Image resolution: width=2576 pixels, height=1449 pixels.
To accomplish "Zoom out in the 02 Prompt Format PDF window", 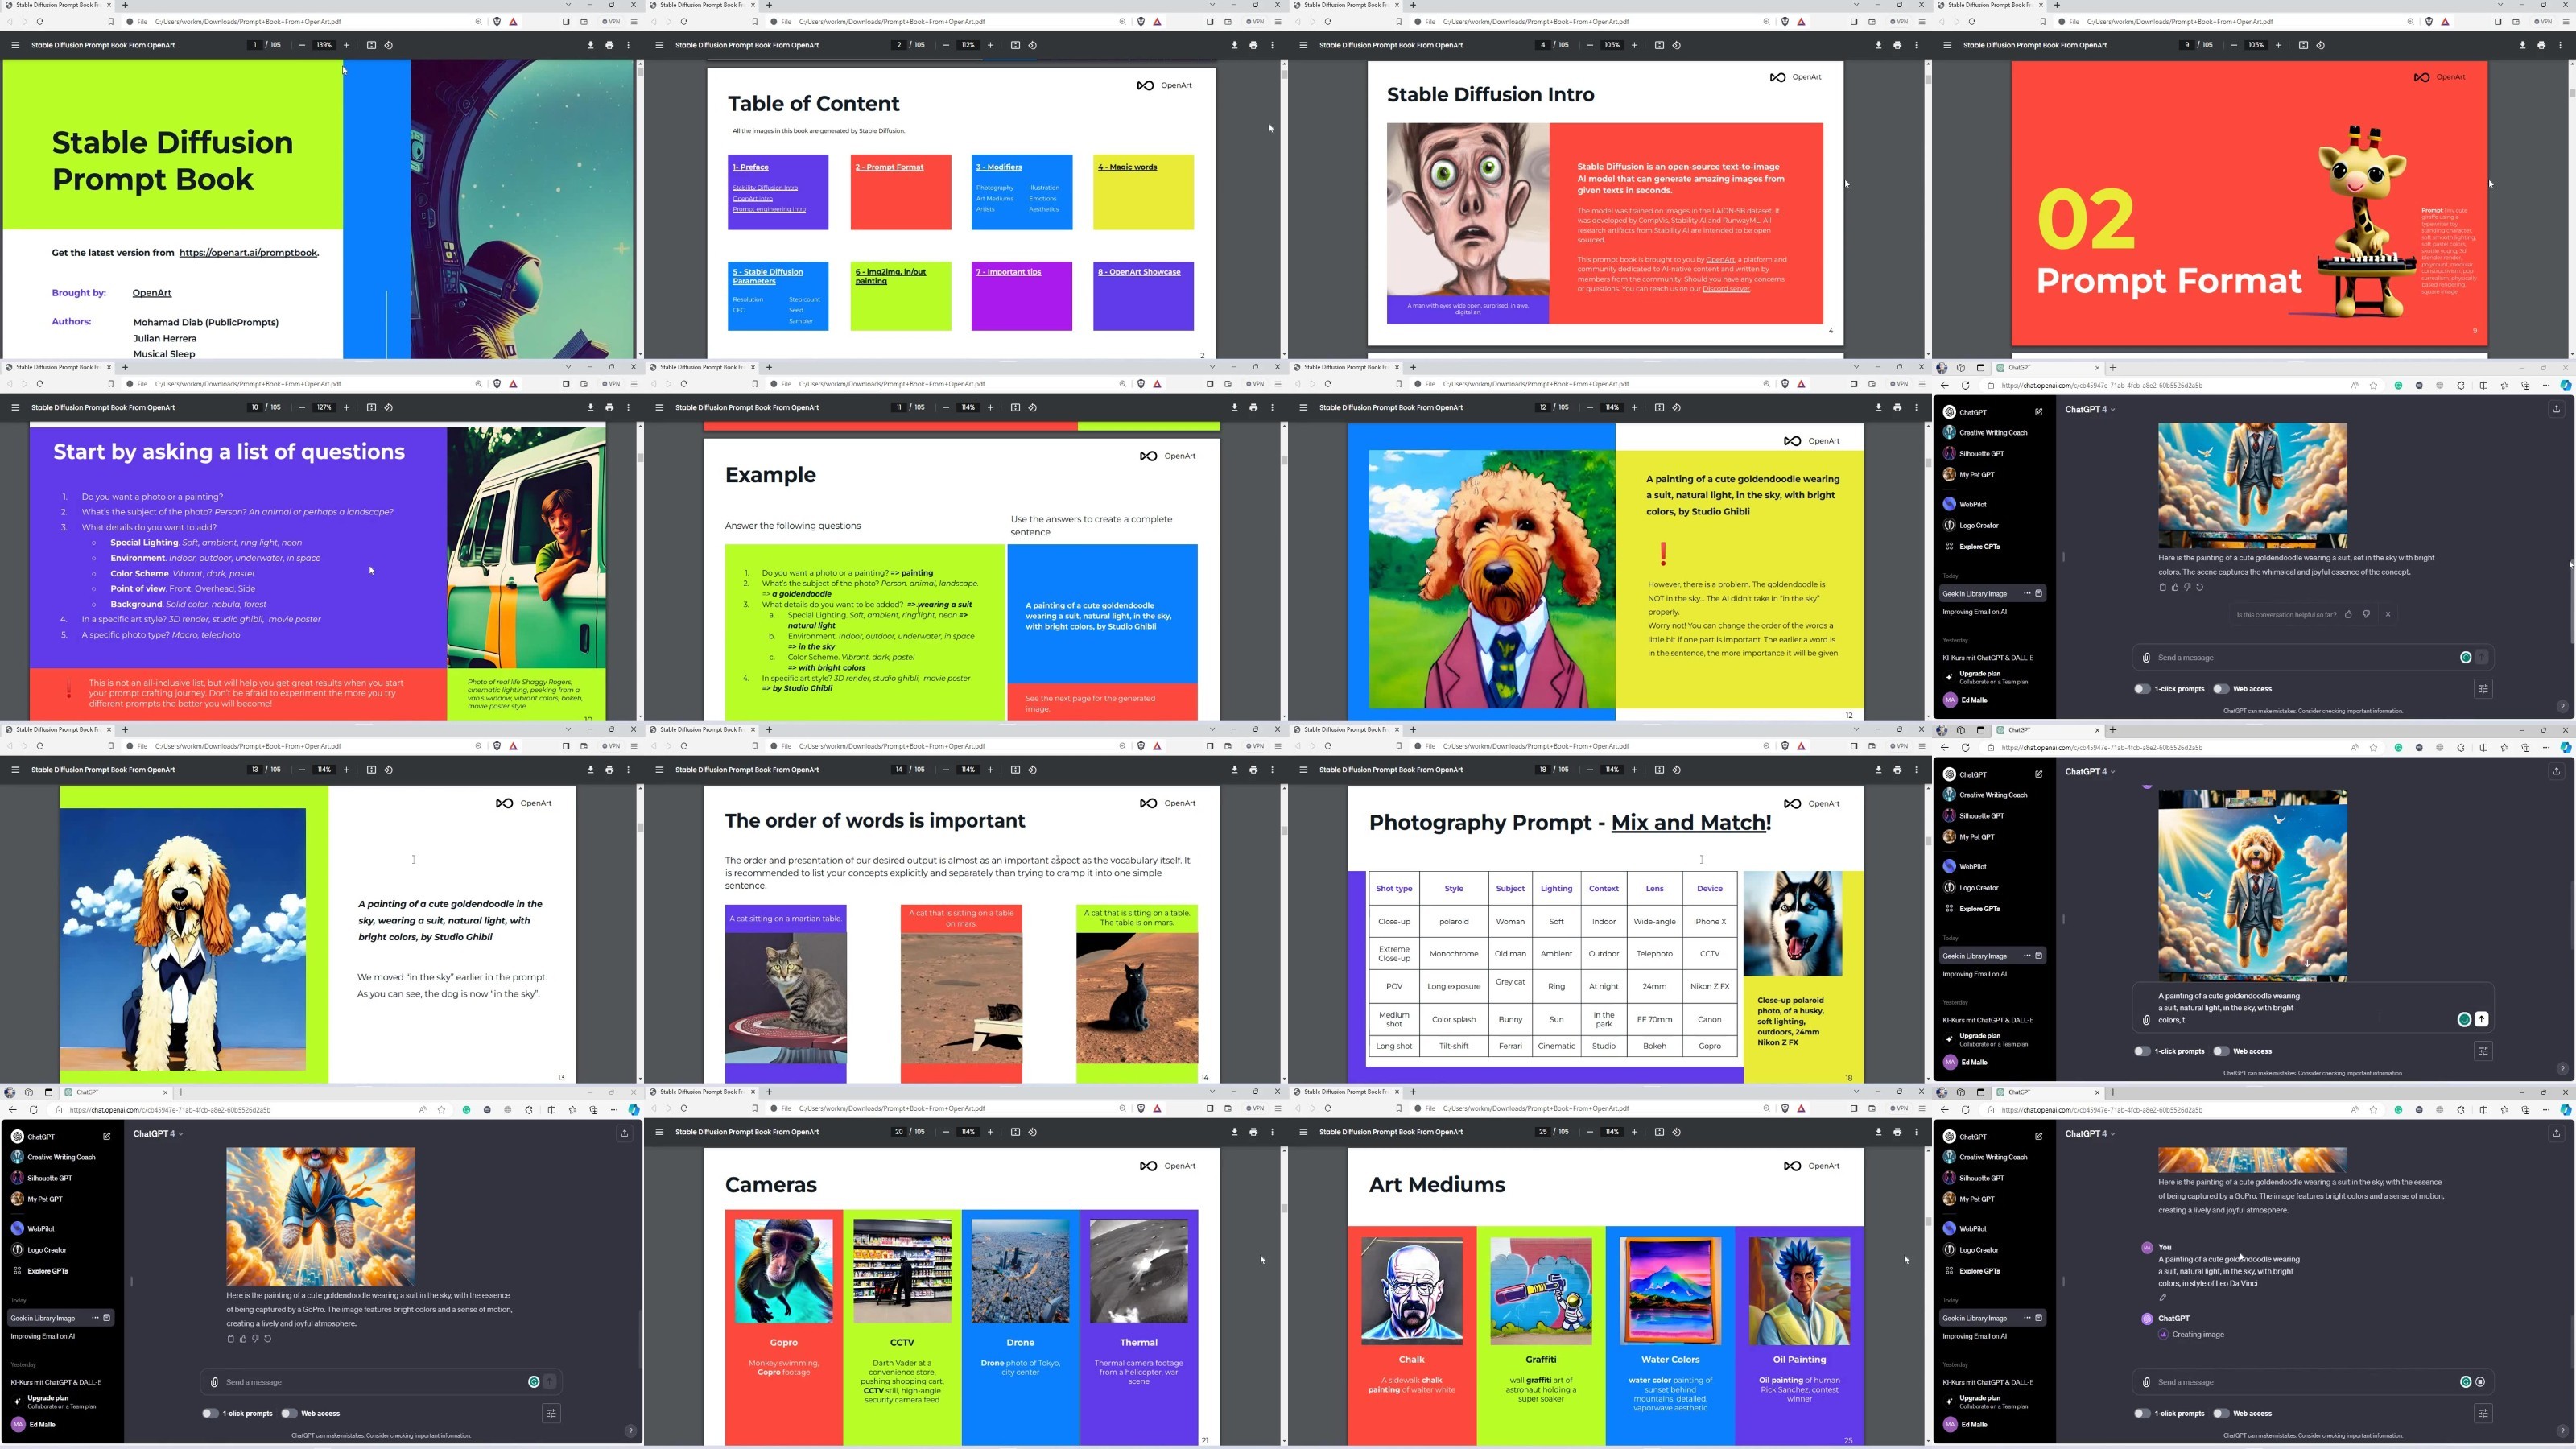I will coord(2233,45).
